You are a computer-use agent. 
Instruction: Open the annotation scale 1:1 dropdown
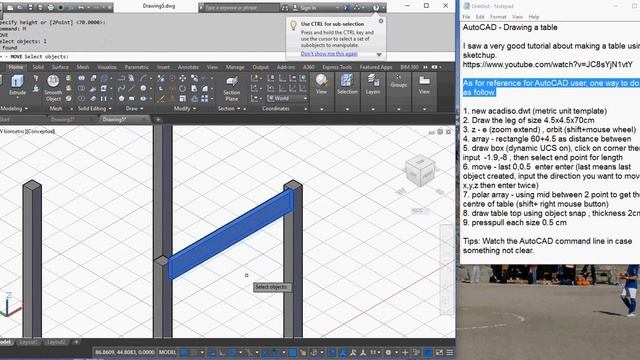[375, 352]
